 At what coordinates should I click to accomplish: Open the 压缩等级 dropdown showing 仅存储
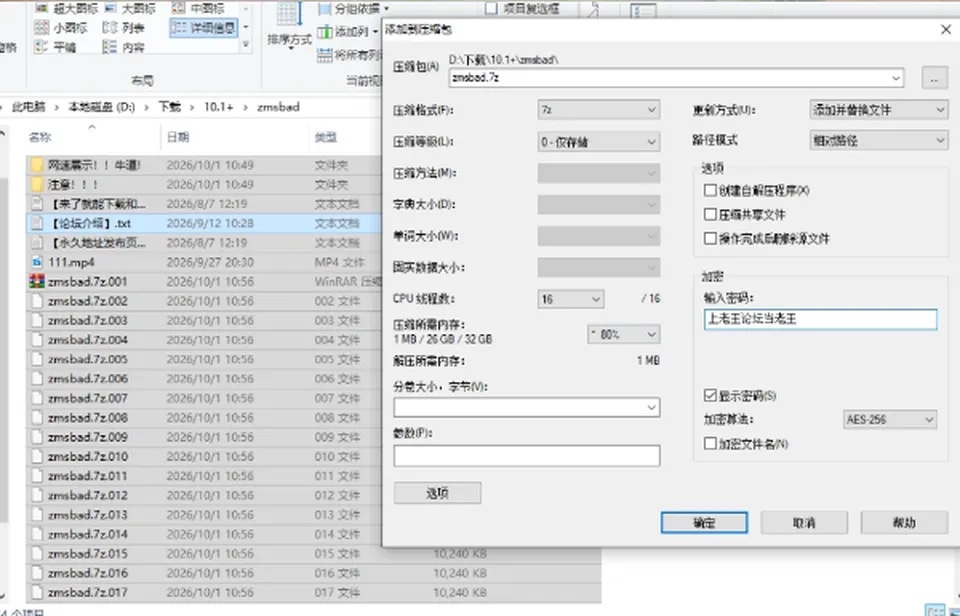[599, 142]
